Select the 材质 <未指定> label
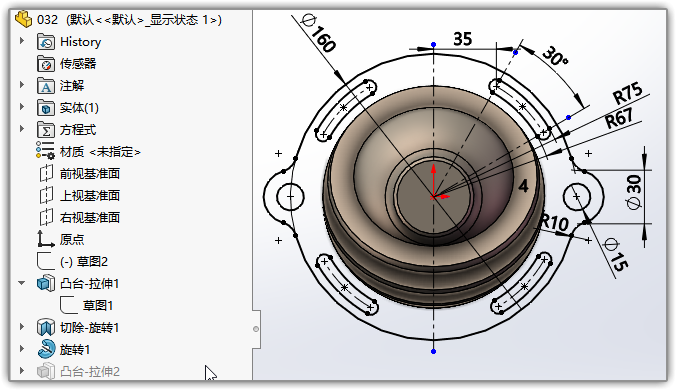676x390 pixels. [x=100, y=152]
